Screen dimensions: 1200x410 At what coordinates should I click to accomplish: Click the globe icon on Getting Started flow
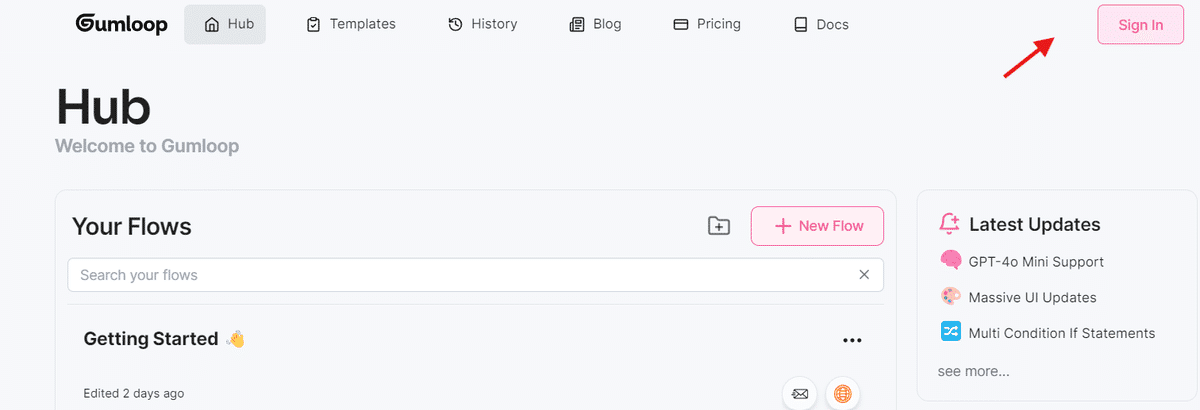click(843, 393)
